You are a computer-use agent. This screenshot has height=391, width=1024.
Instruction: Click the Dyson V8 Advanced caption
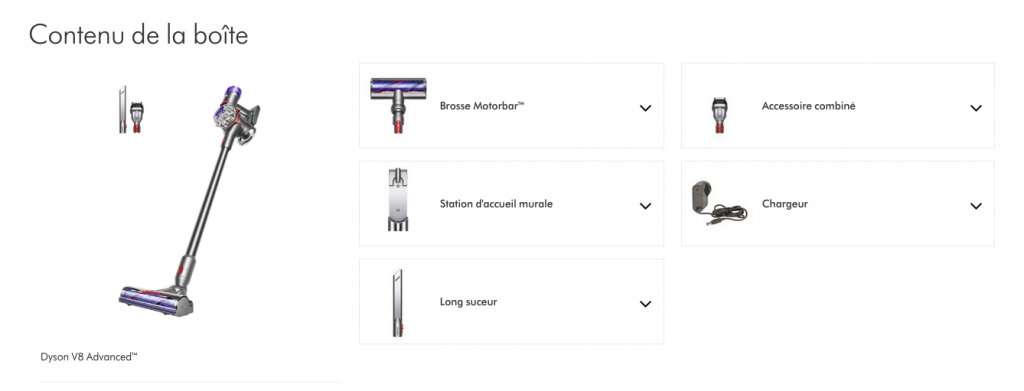coord(89,357)
